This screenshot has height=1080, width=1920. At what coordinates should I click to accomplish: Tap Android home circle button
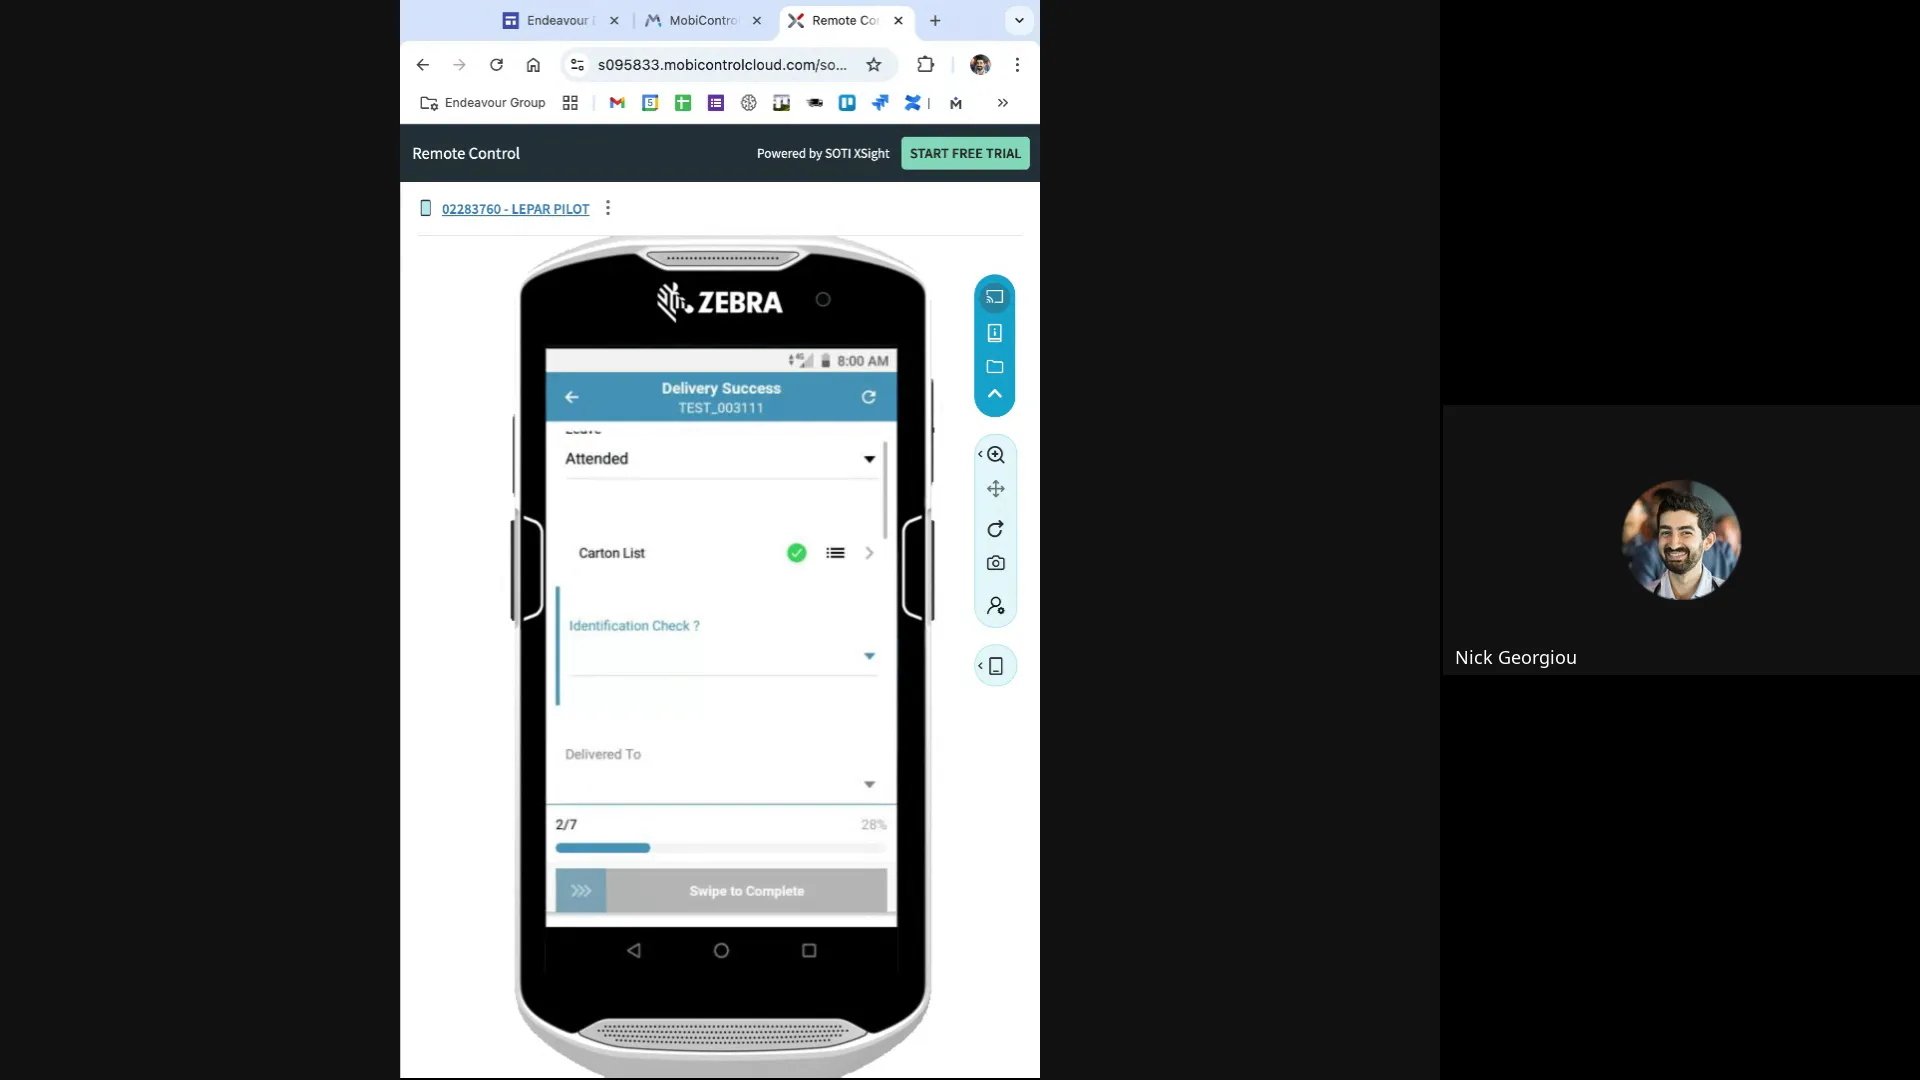721,951
